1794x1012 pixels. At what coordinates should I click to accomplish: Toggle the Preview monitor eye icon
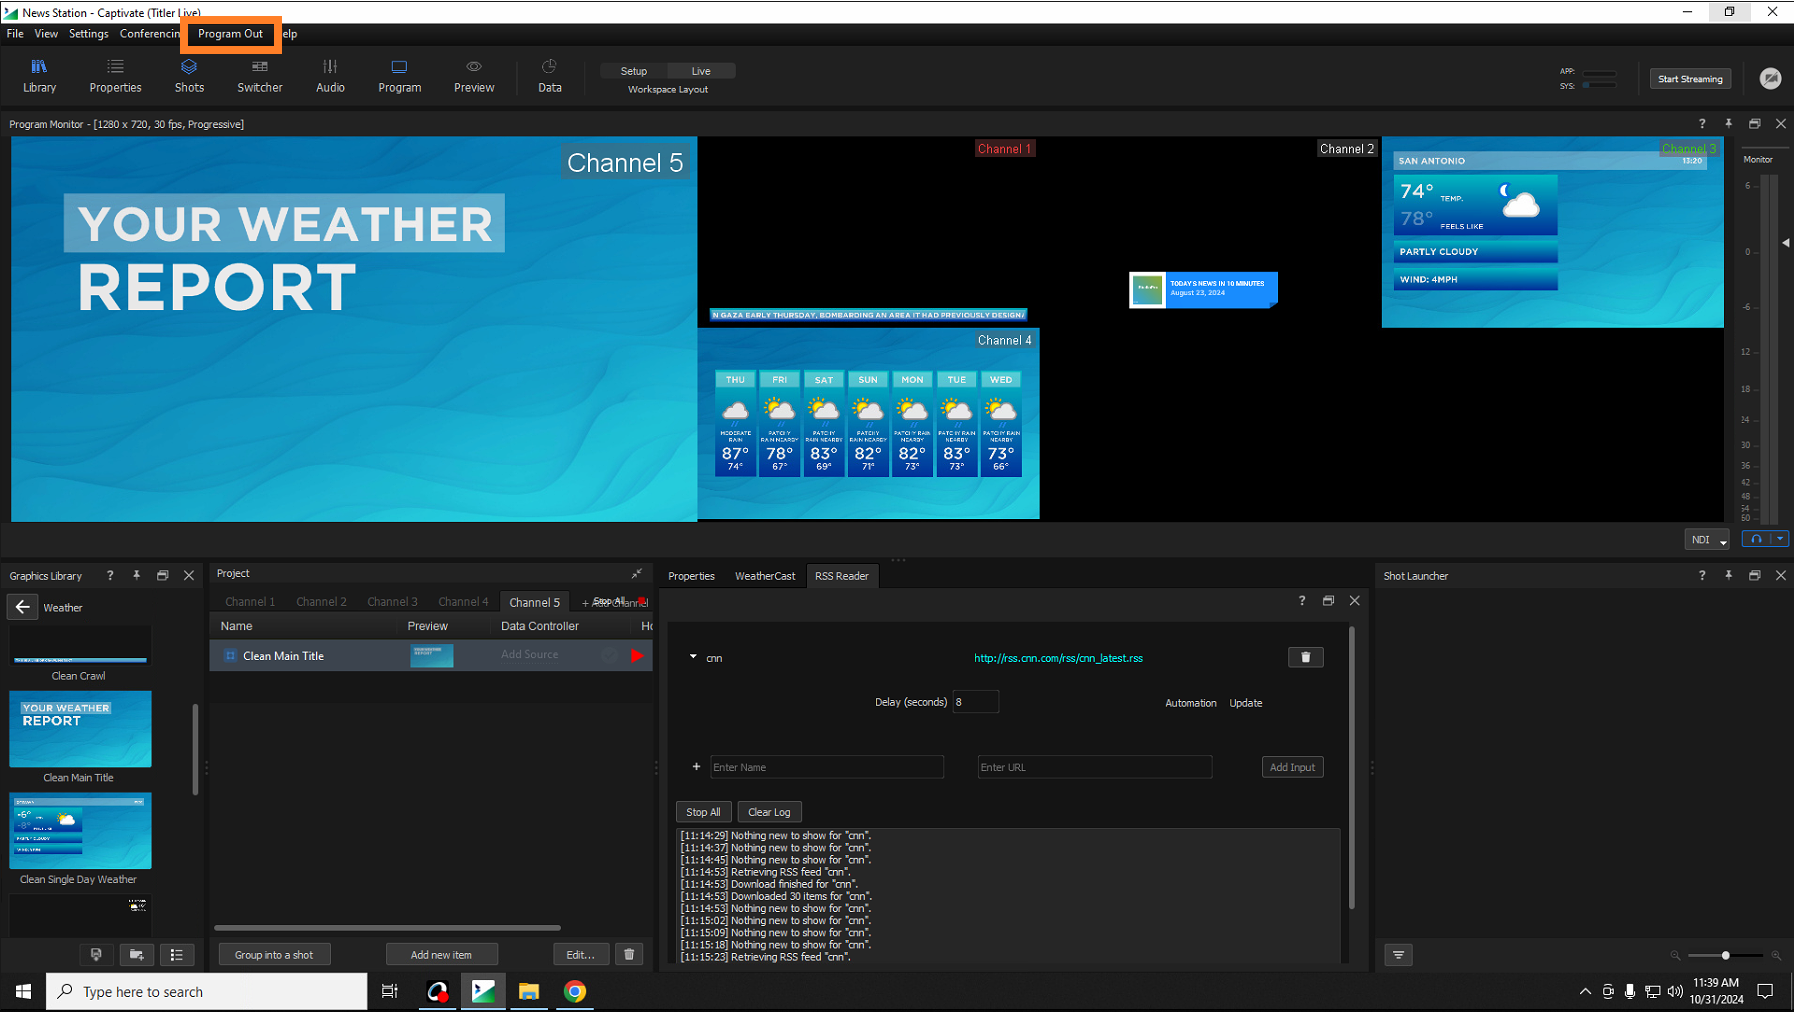click(x=474, y=67)
